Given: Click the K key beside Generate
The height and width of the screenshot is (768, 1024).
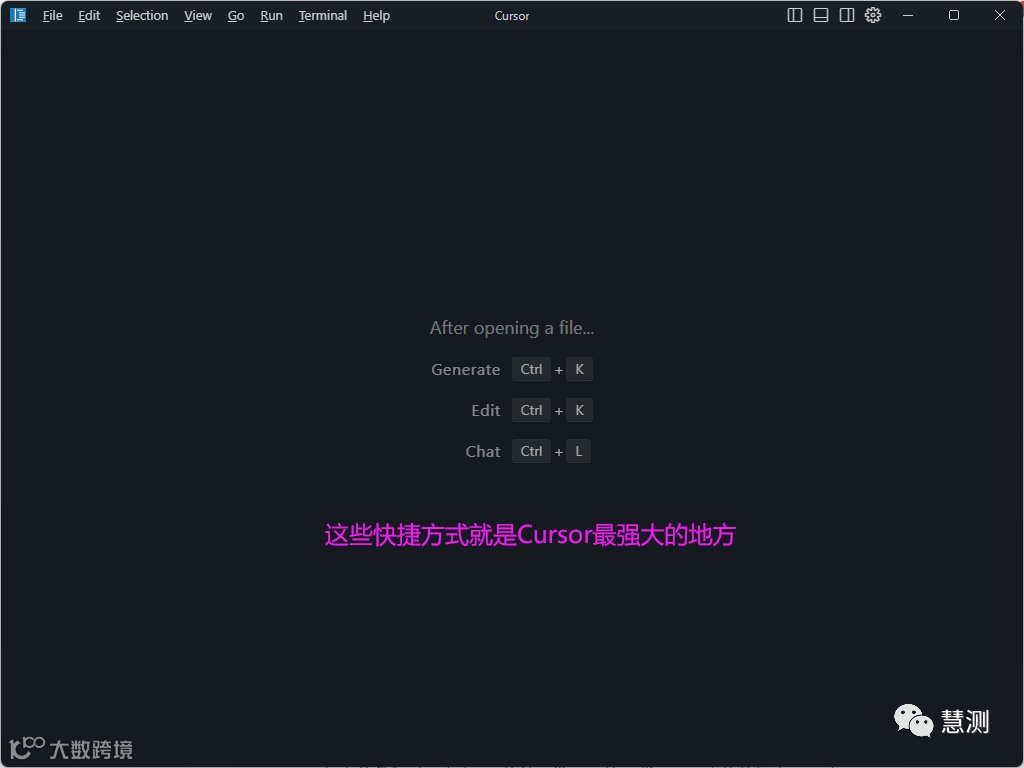Looking at the screenshot, I should (x=579, y=369).
